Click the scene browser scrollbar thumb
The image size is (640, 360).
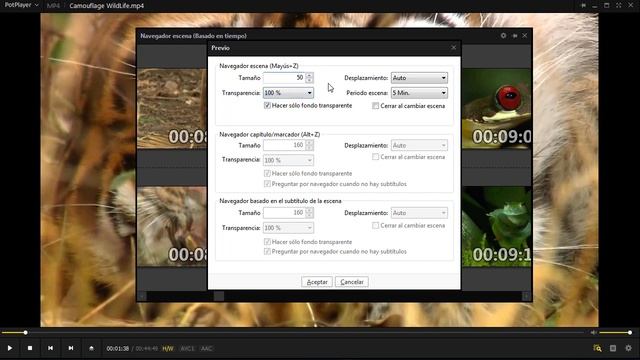[x=219, y=296]
